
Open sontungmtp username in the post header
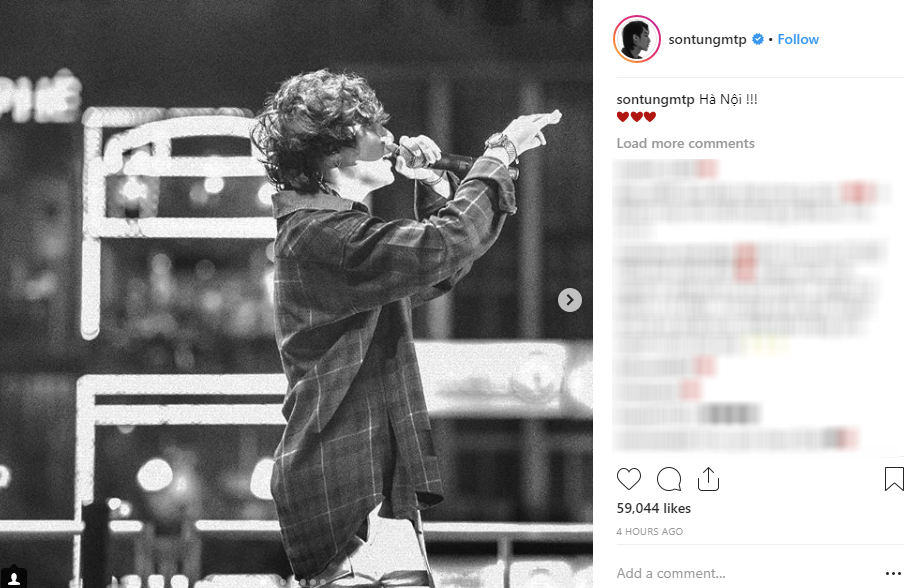click(x=707, y=39)
